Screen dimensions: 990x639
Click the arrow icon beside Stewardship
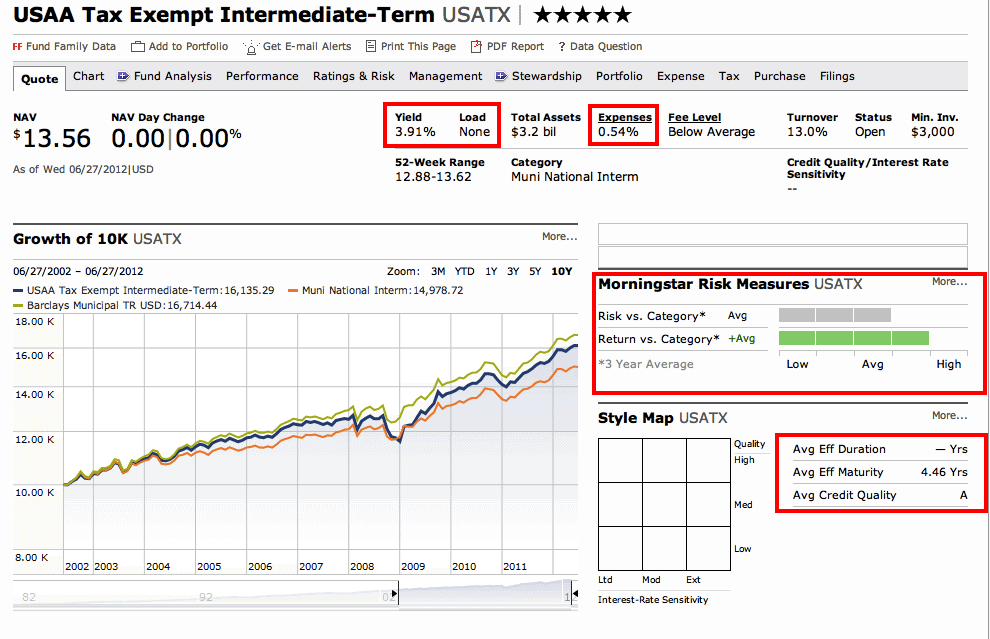(x=501, y=76)
